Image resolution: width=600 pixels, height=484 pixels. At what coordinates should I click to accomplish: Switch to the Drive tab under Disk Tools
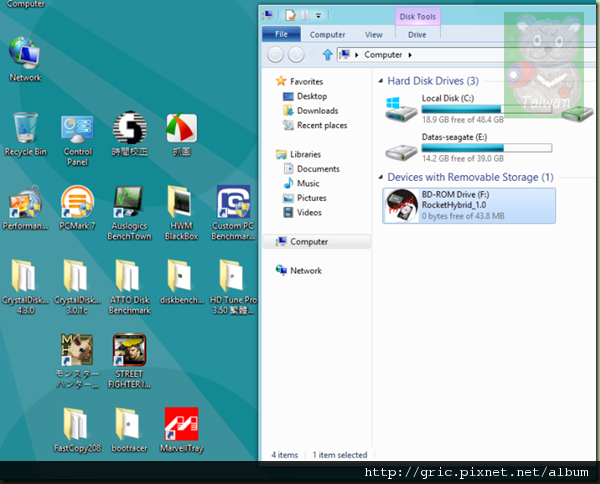(x=417, y=34)
